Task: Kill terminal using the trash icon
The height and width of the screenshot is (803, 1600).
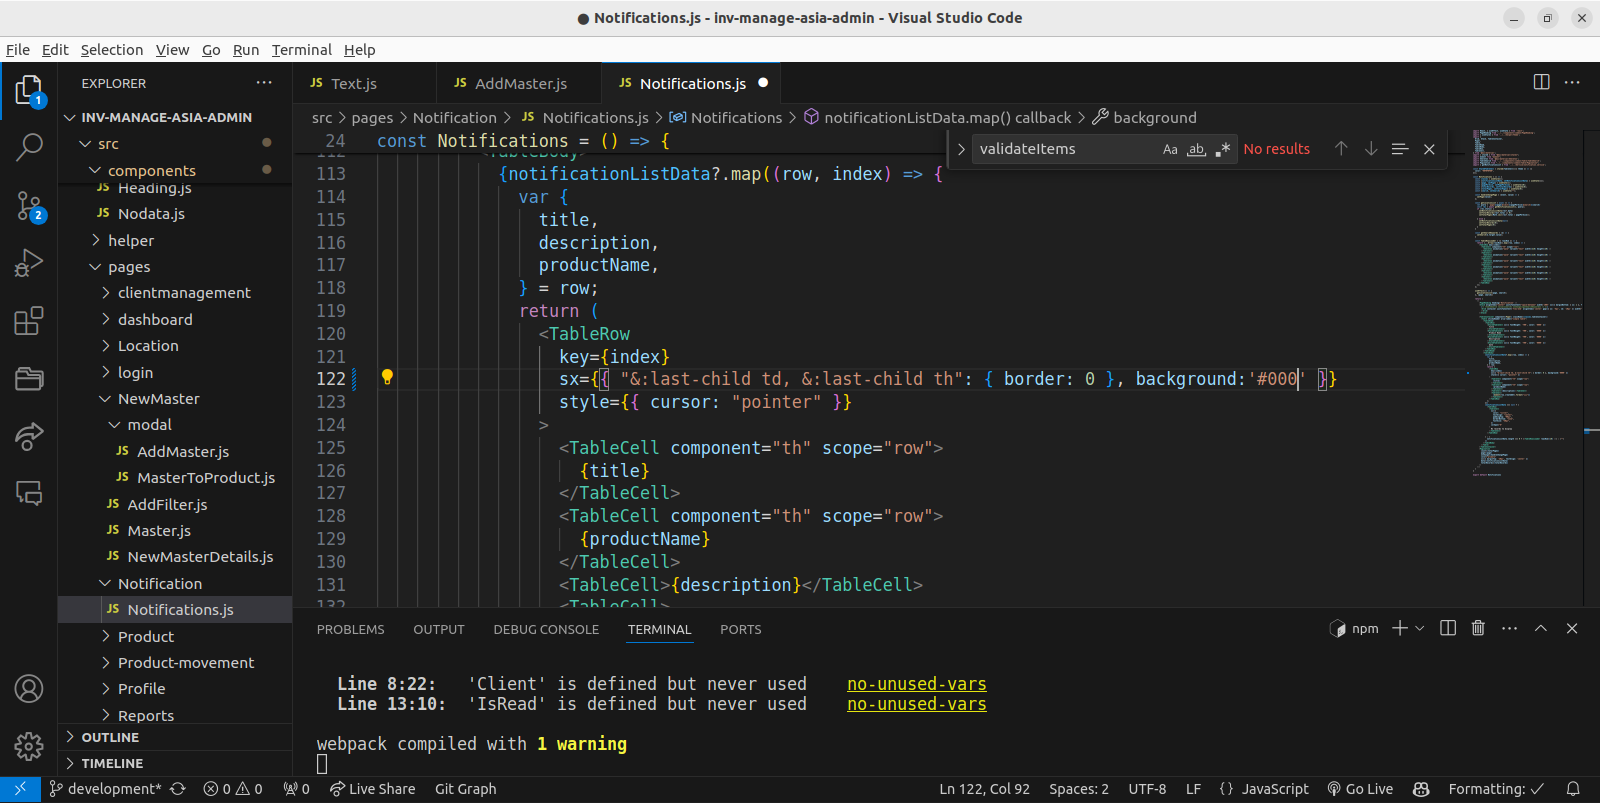Action: point(1478,628)
